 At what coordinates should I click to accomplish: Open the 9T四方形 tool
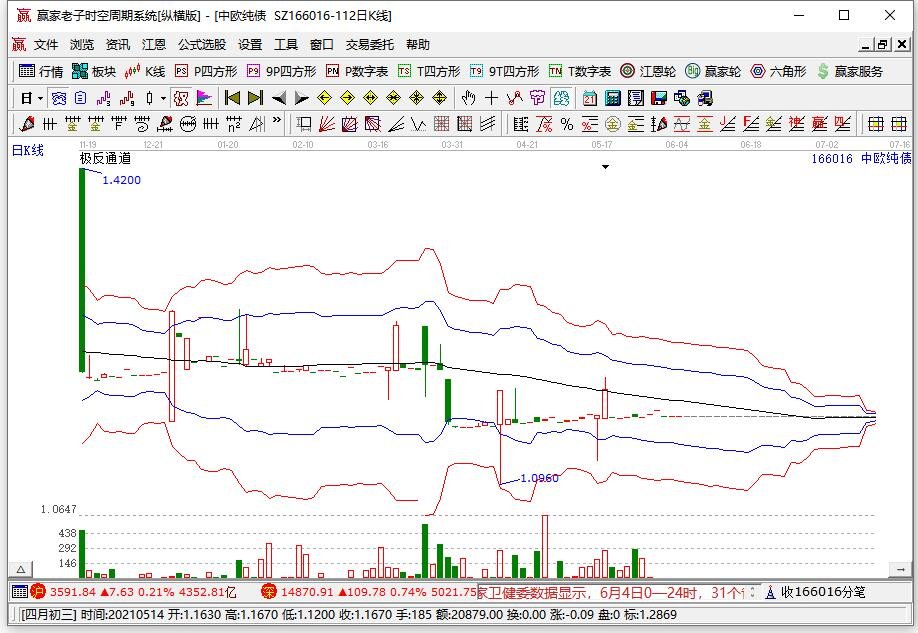pos(504,71)
